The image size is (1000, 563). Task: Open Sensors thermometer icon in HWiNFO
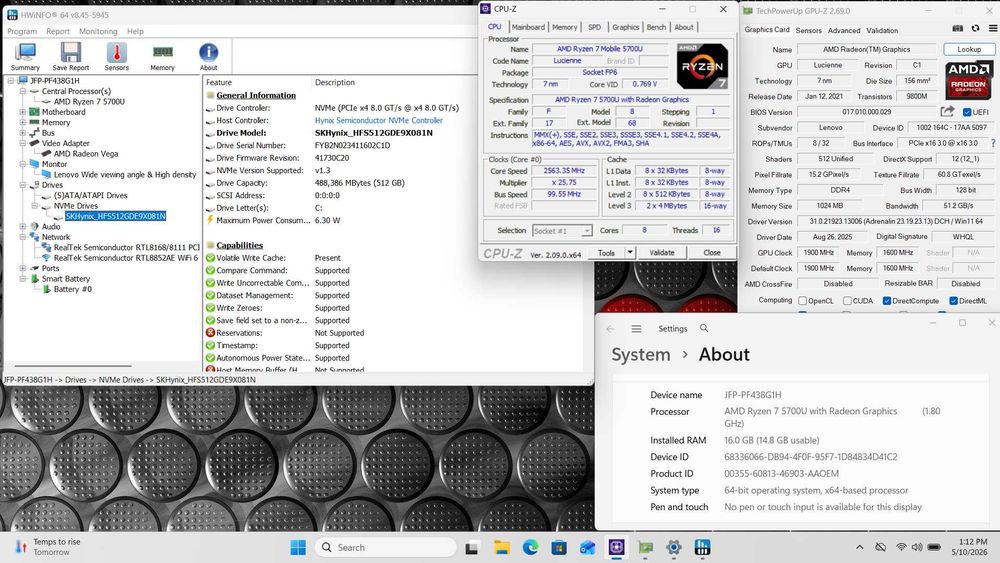pyautogui.click(x=117, y=56)
